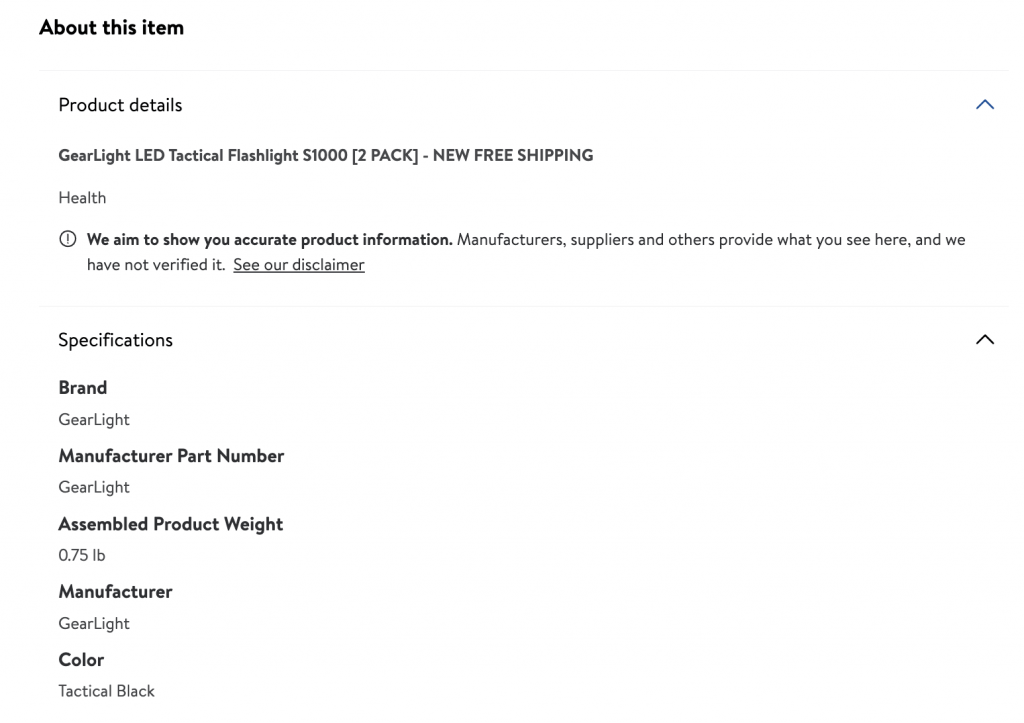
Task: Click the bold accurate product information text
Action: point(269,240)
